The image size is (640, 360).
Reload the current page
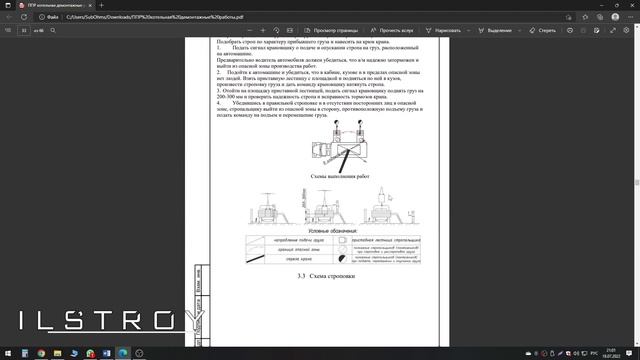24,17
